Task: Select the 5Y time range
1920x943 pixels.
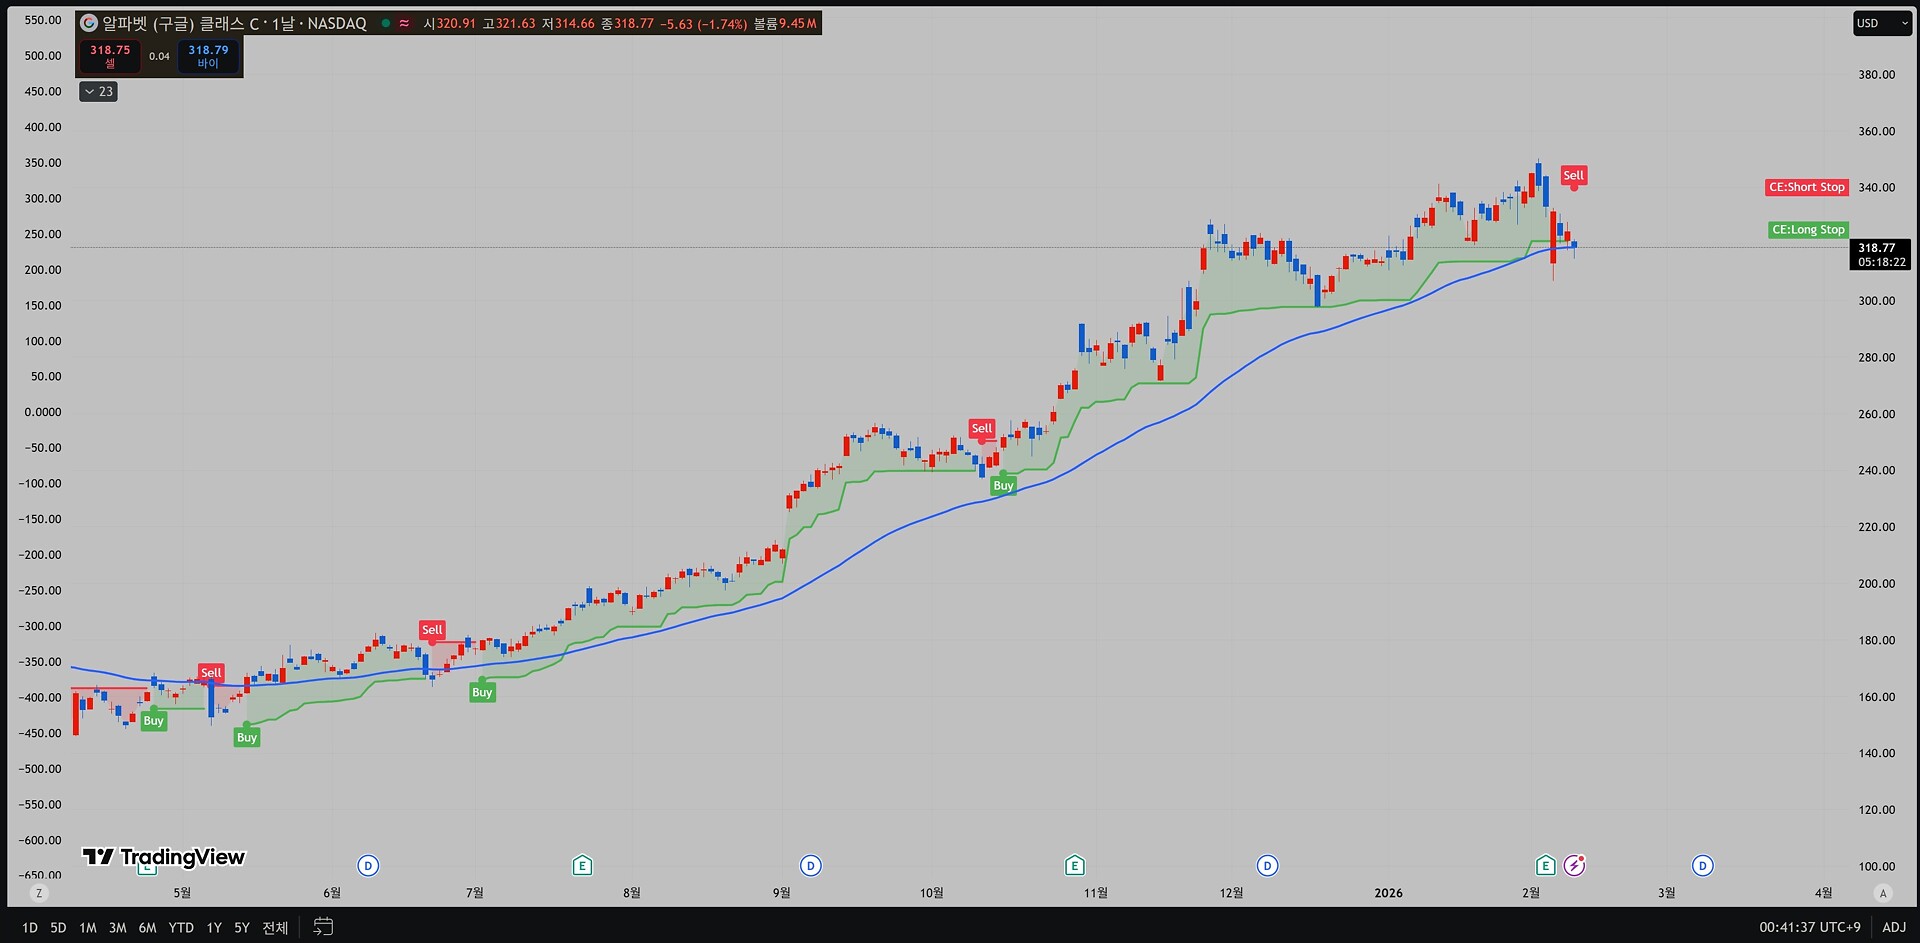Action: pos(242,928)
